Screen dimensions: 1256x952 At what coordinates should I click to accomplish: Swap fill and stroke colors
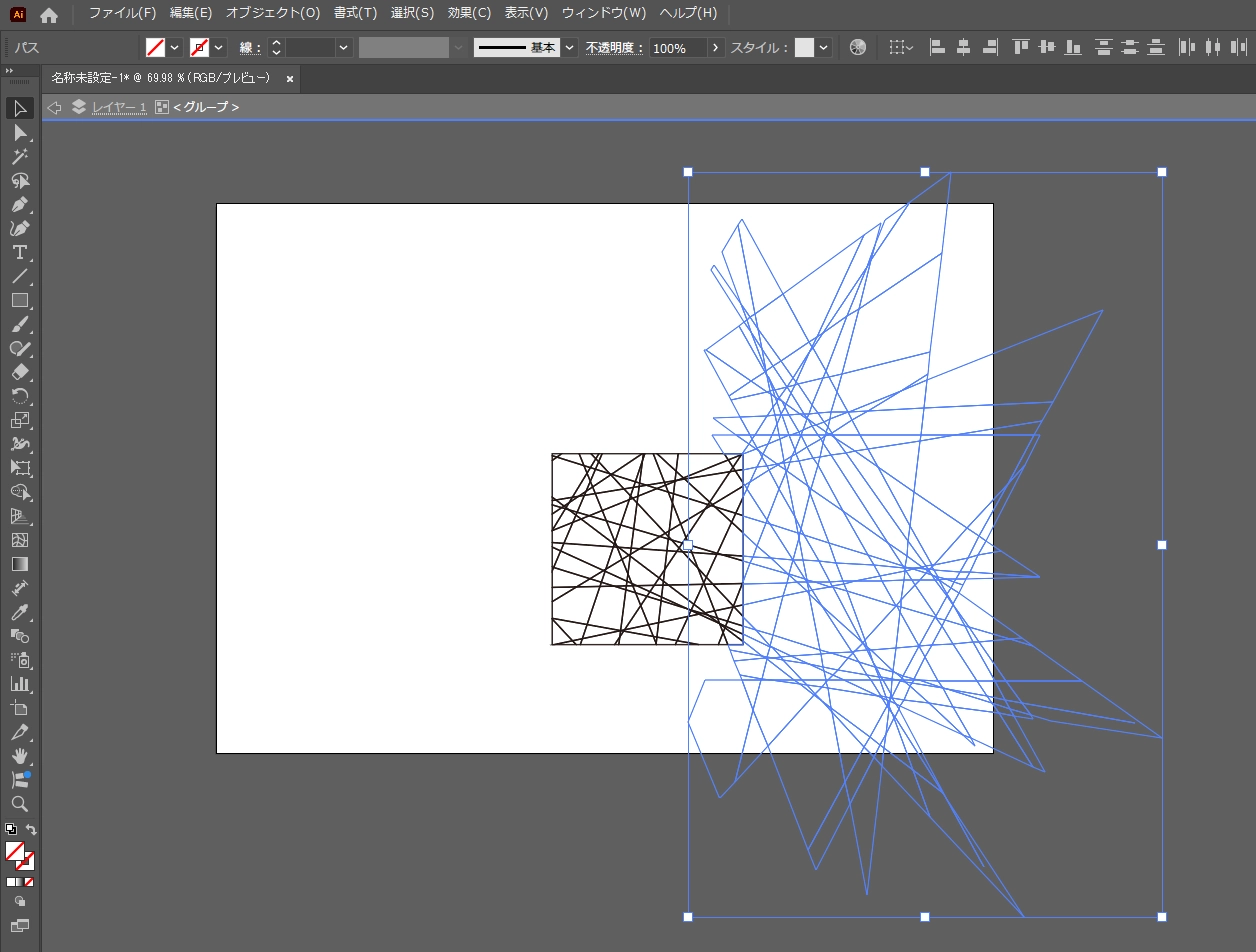(x=31, y=830)
